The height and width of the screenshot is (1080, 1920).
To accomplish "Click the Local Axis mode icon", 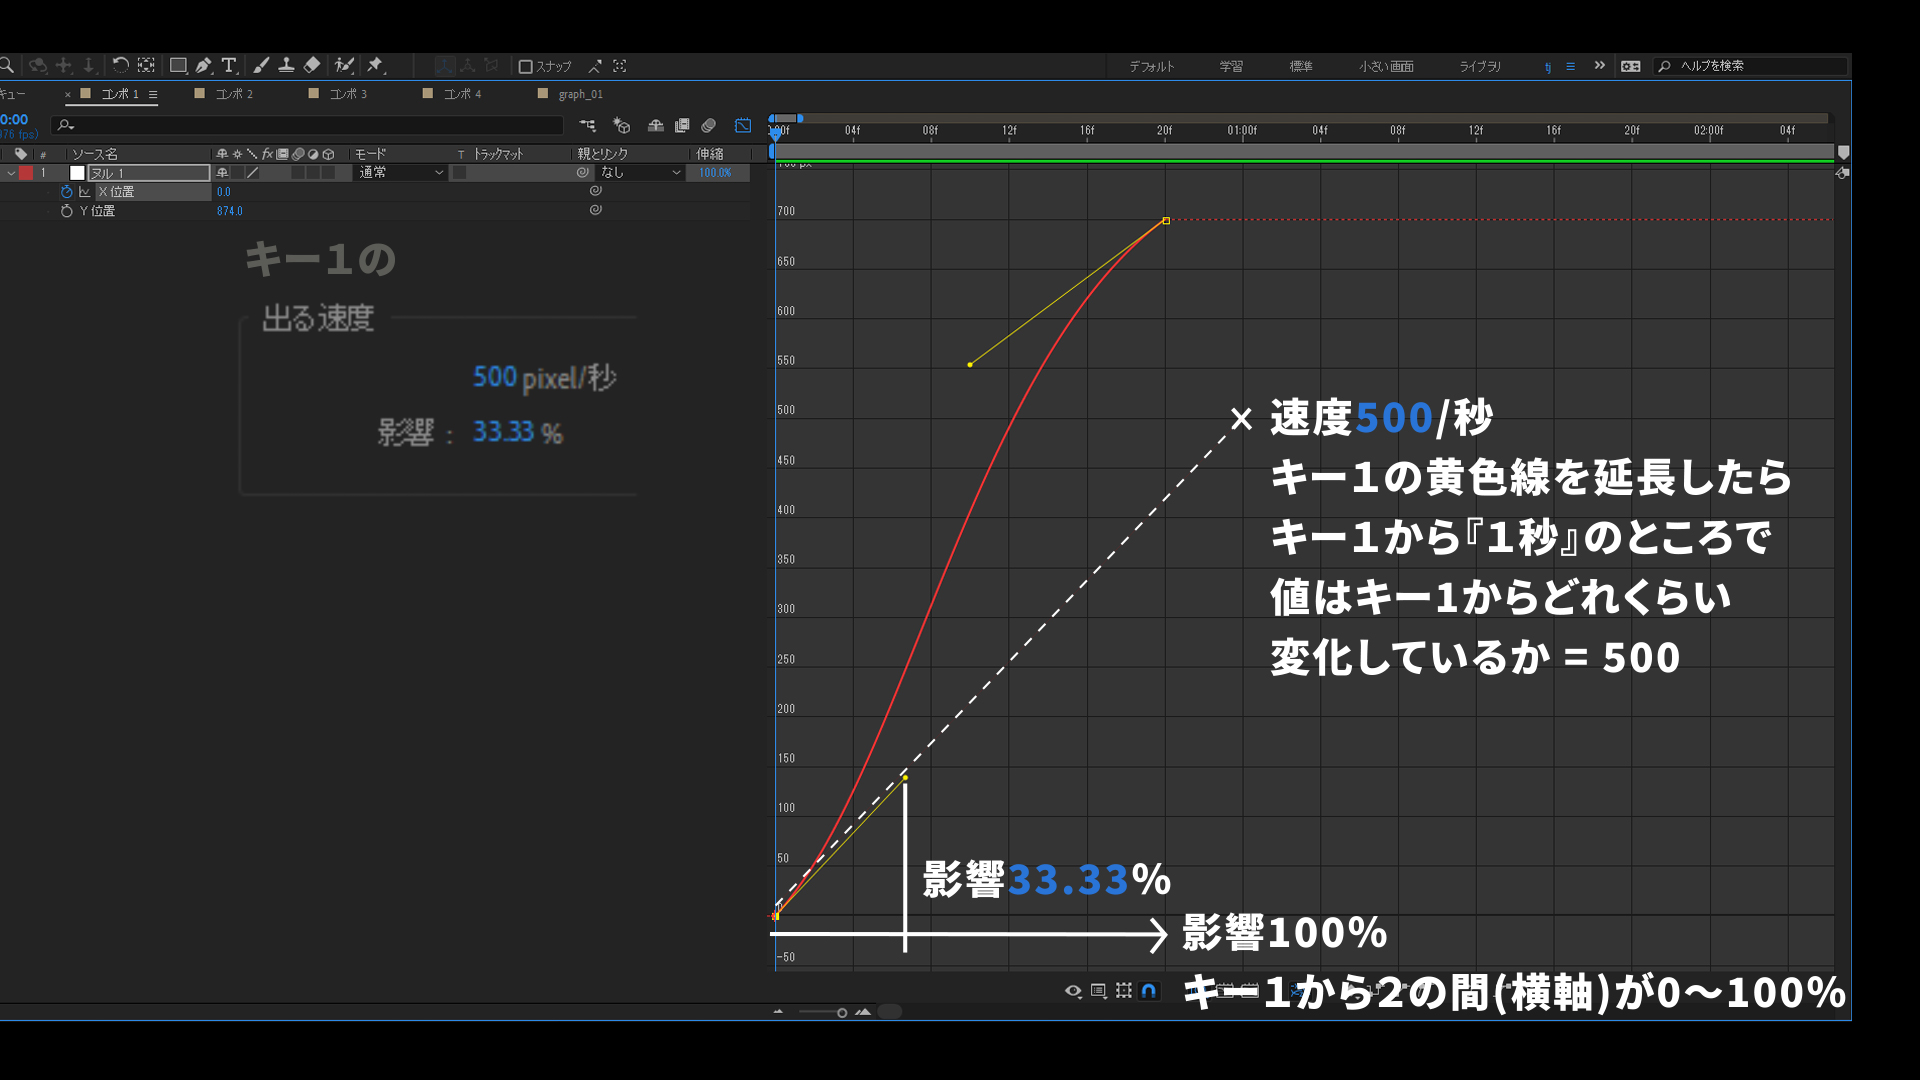I will pyautogui.click(x=445, y=66).
